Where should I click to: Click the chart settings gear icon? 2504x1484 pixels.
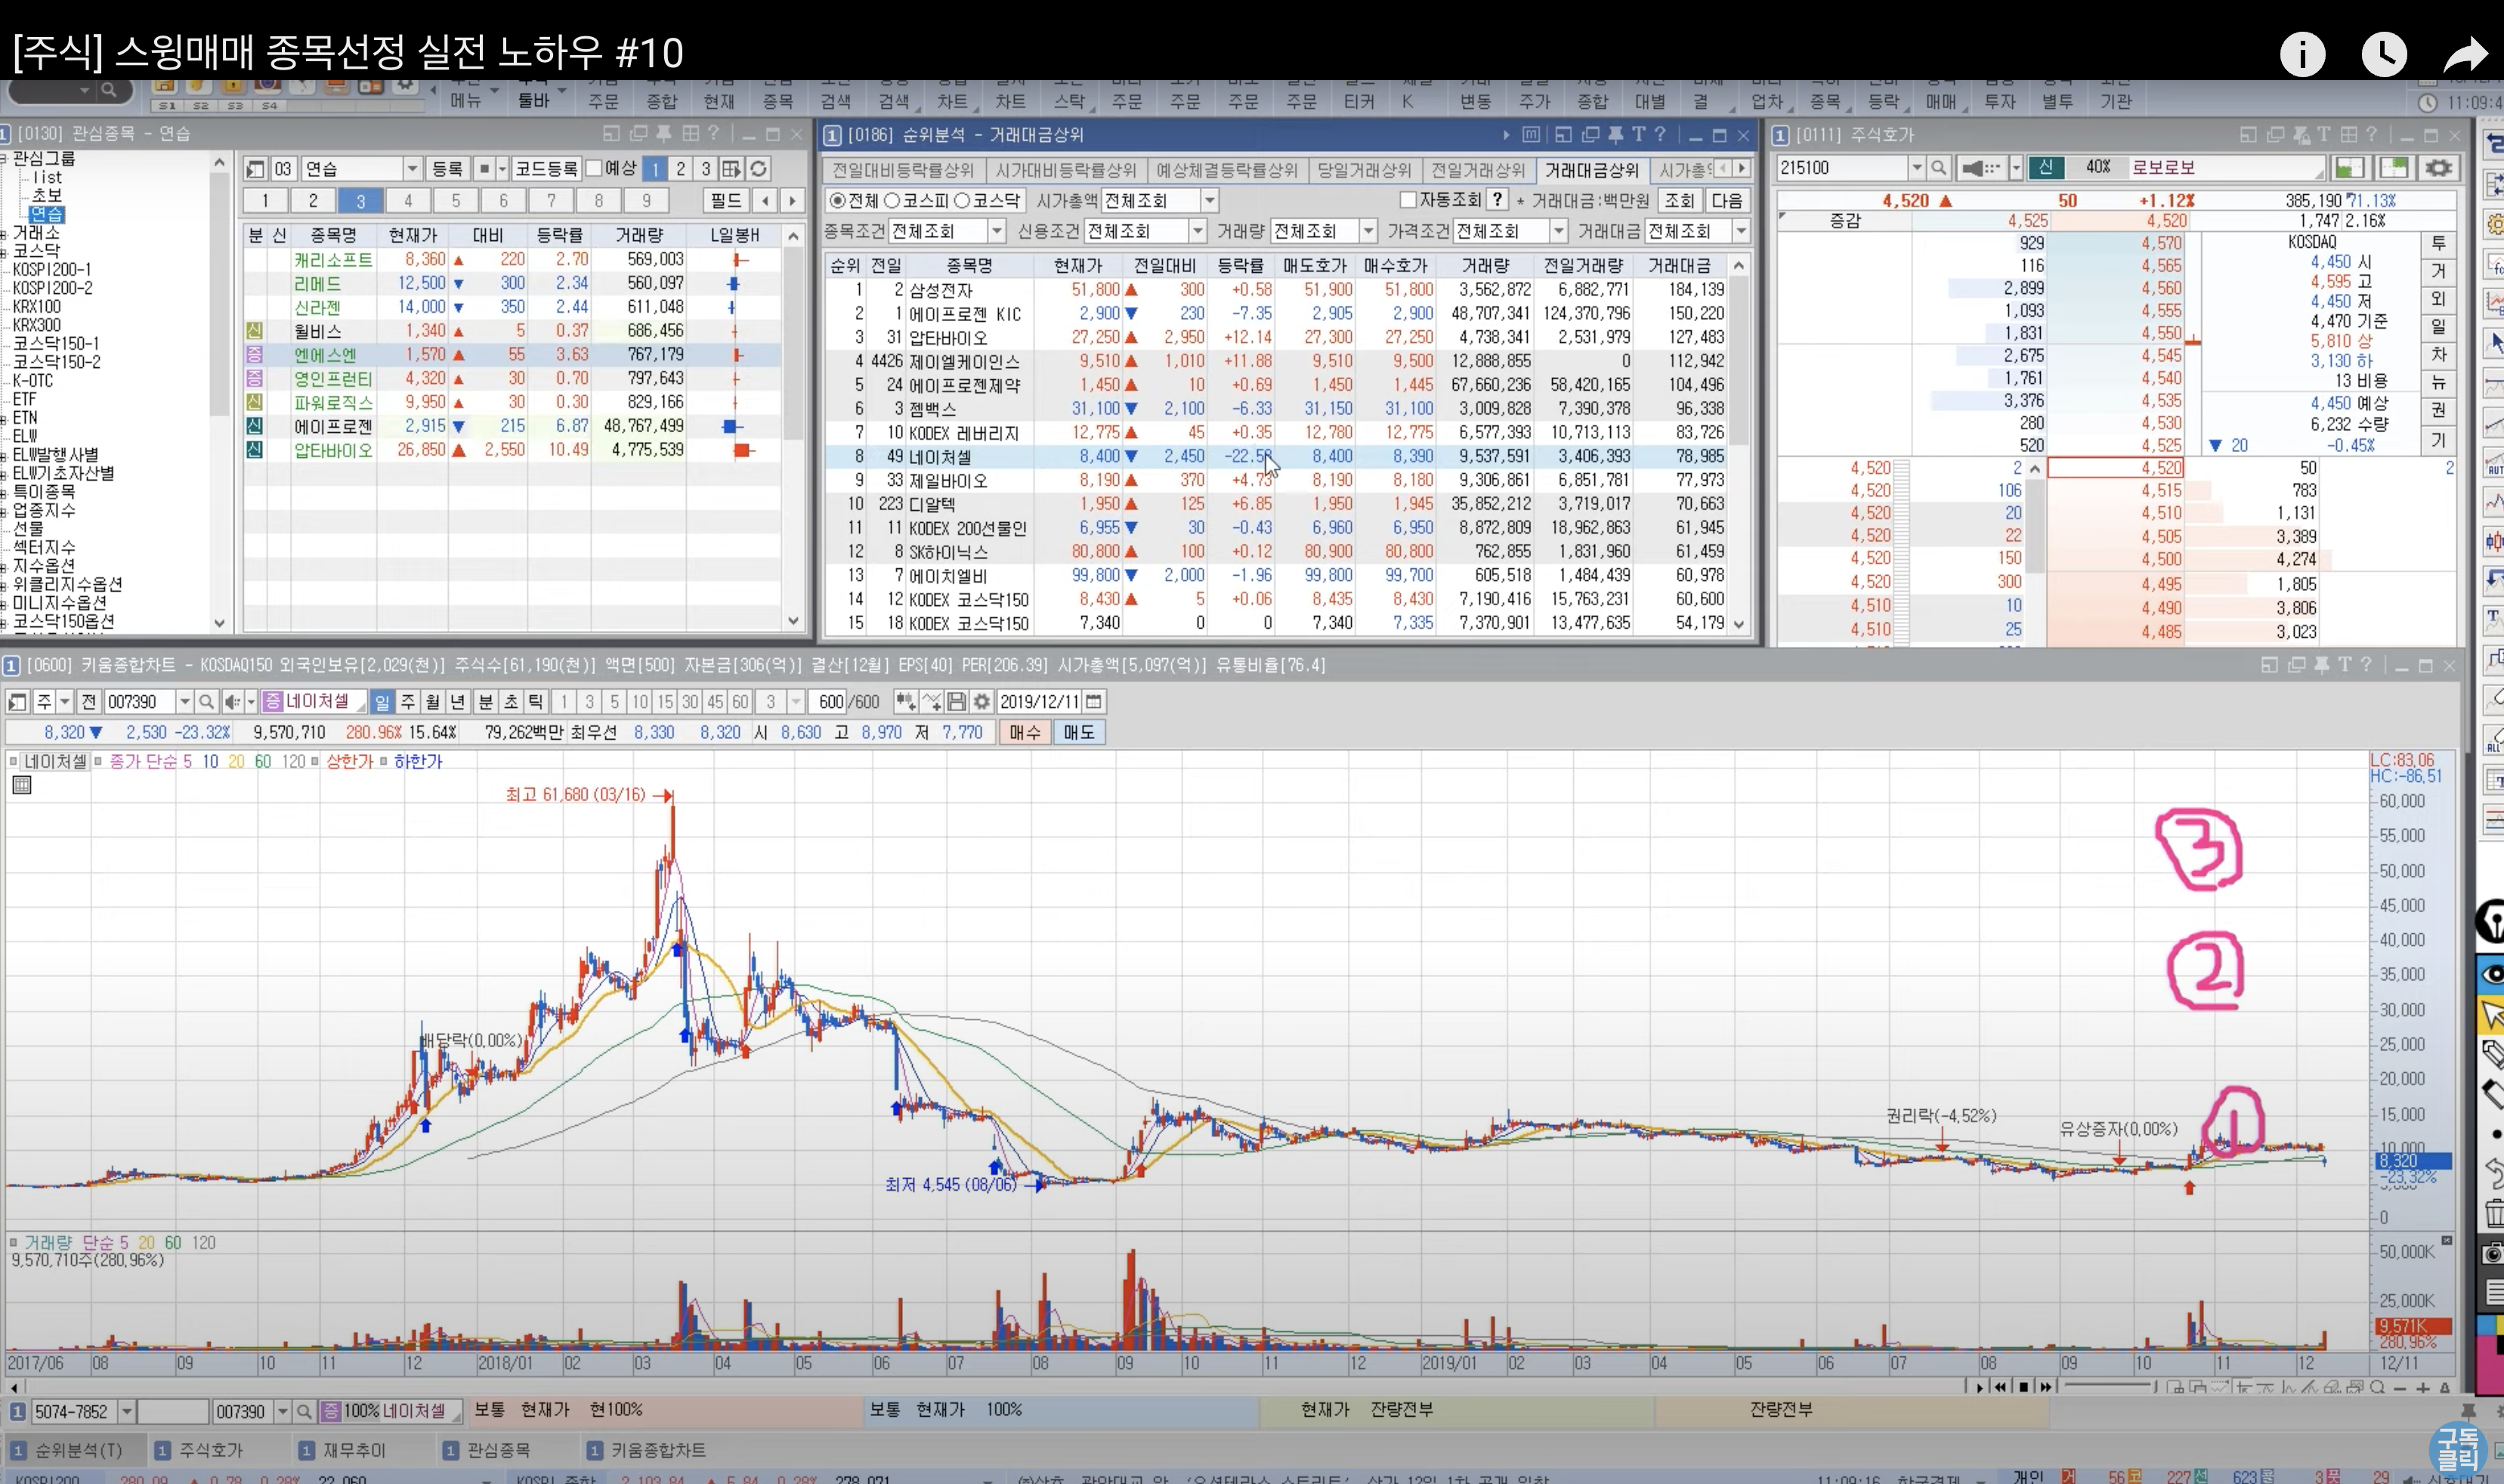point(981,702)
